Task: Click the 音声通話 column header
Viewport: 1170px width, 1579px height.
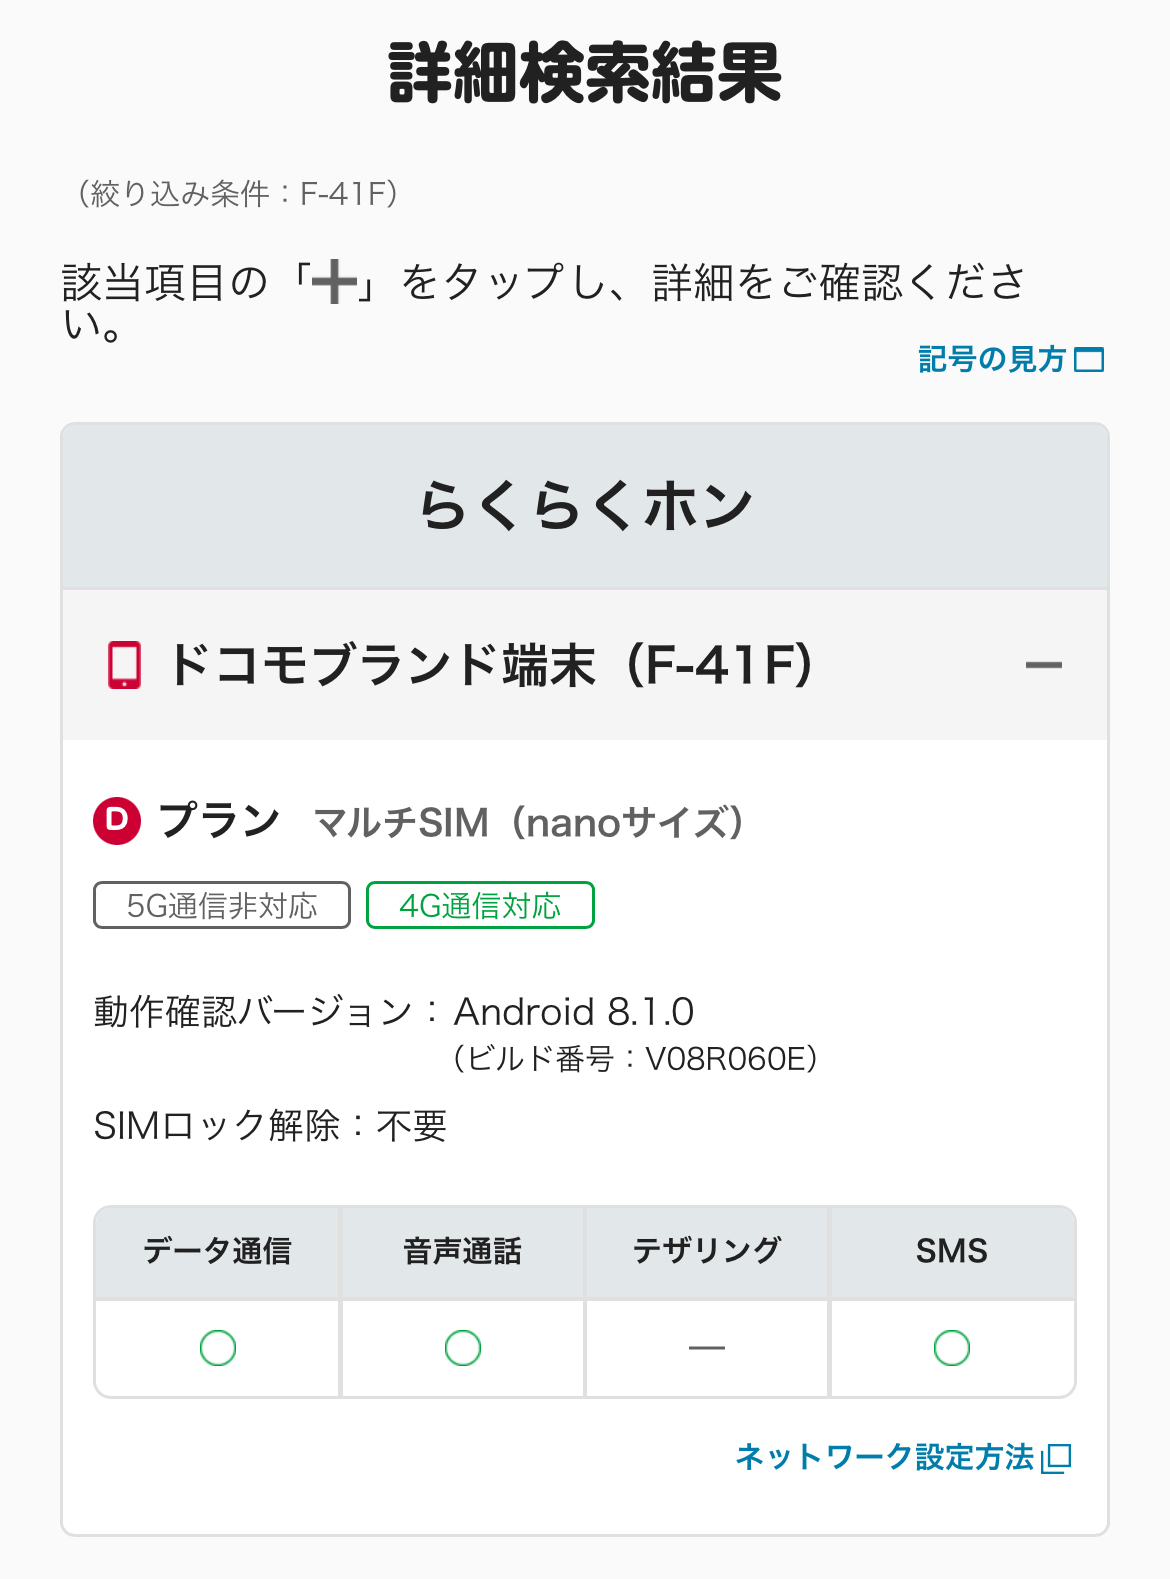Action: pyautogui.click(x=462, y=1251)
